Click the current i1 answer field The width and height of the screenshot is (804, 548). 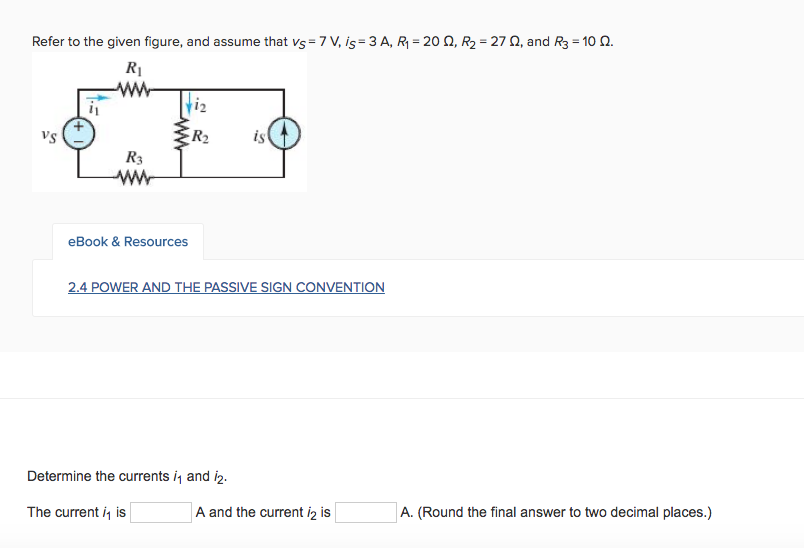pyautogui.click(x=161, y=513)
